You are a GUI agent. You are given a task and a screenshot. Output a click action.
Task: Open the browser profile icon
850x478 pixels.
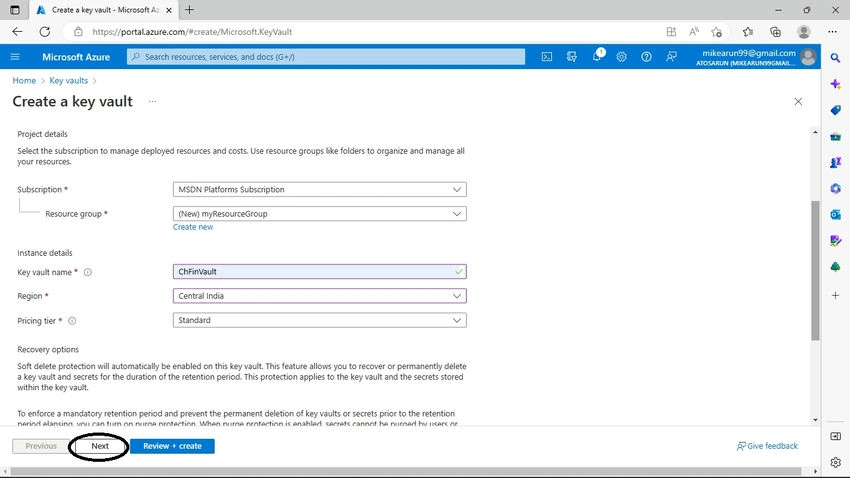click(804, 32)
